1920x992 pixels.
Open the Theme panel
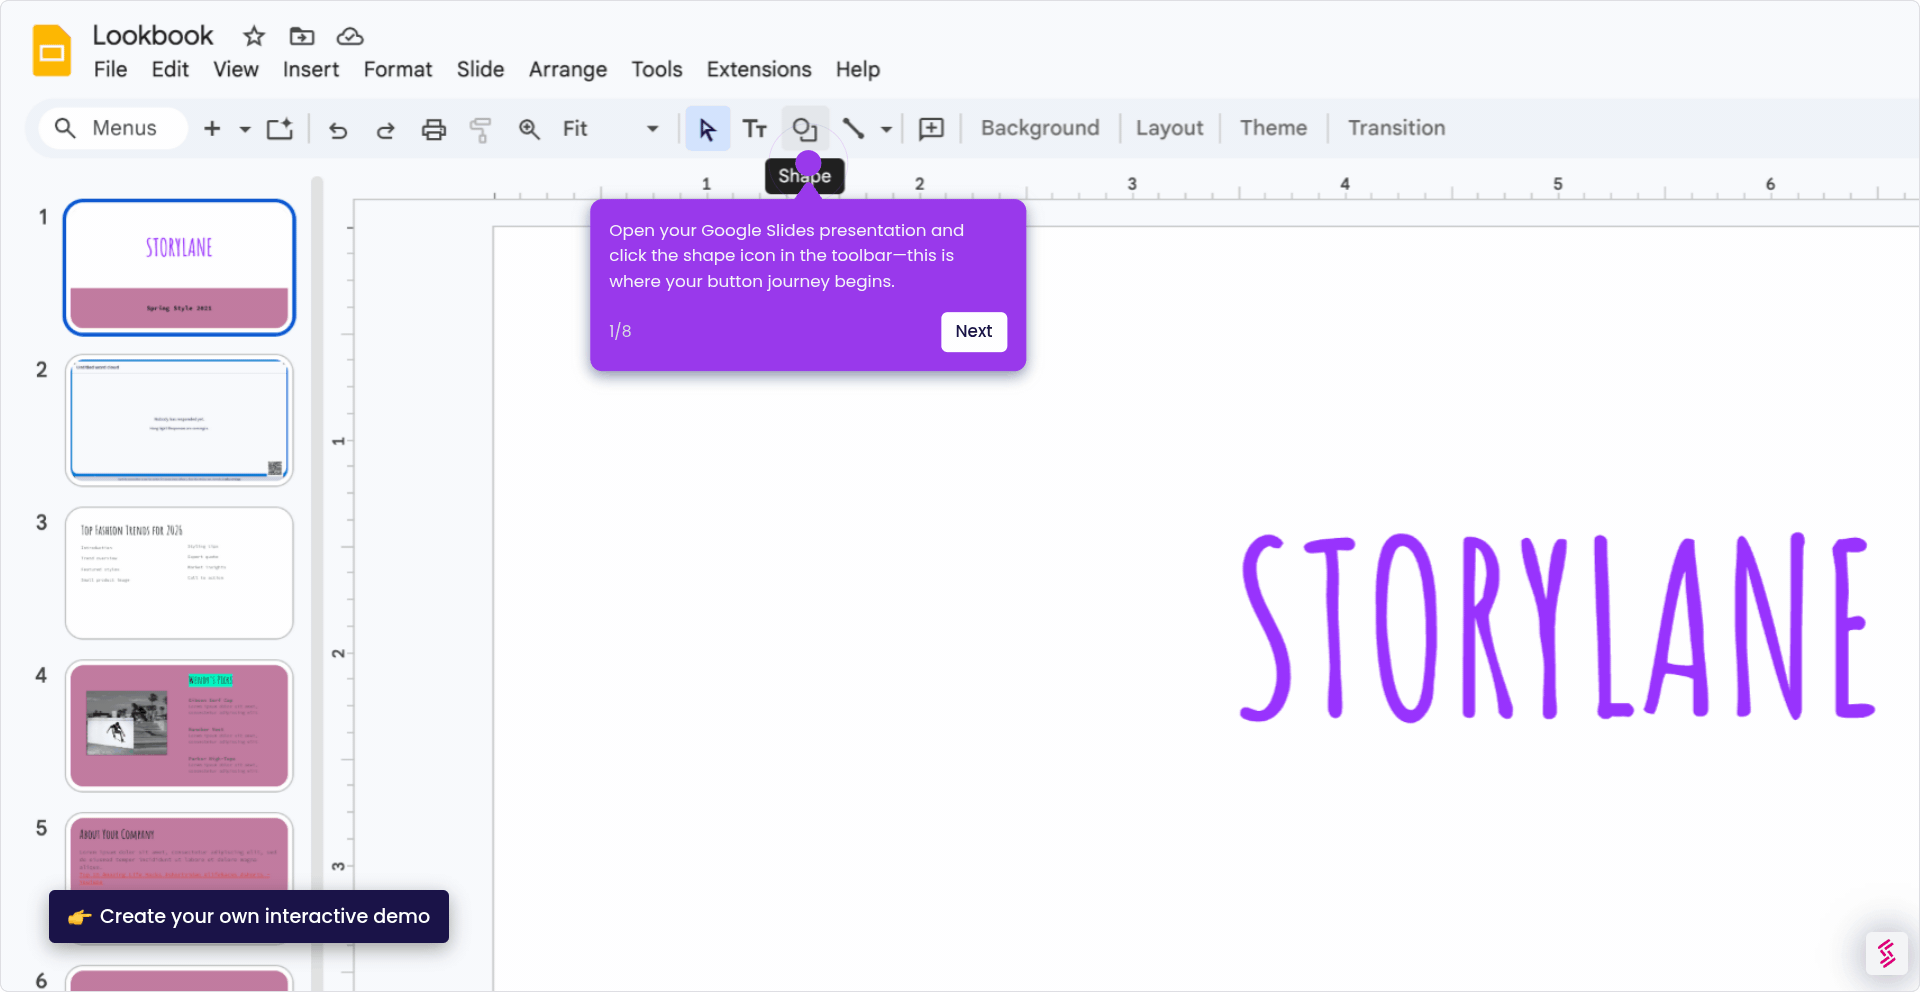pyautogui.click(x=1273, y=128)
